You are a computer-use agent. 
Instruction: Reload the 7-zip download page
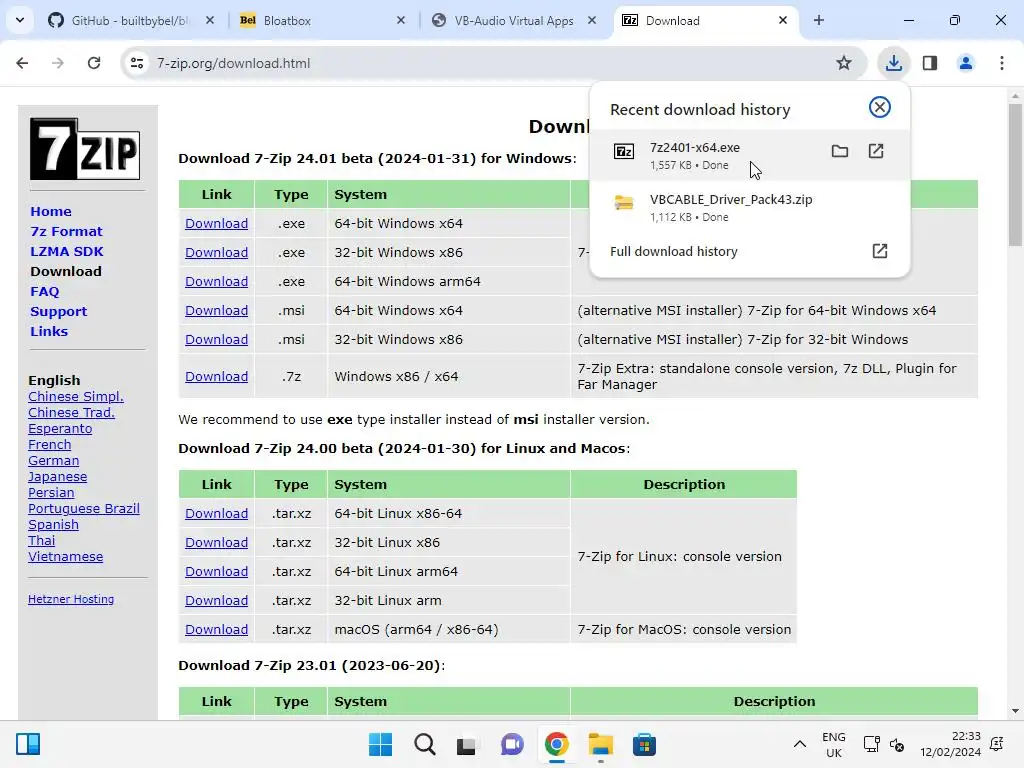point(94,63)
